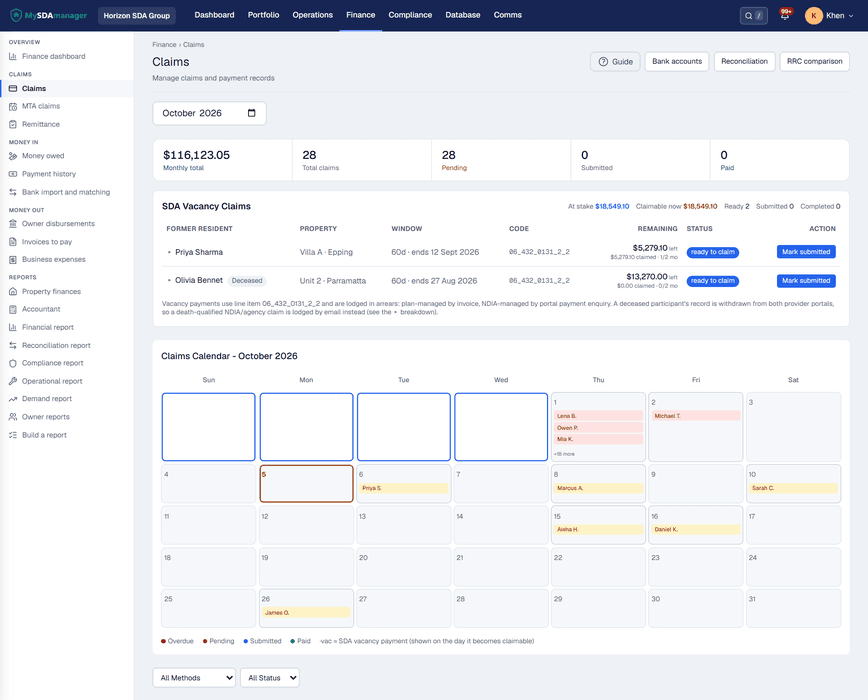Go to Finance breadcrumb link

pyautogui.click(x=164, y=45)
